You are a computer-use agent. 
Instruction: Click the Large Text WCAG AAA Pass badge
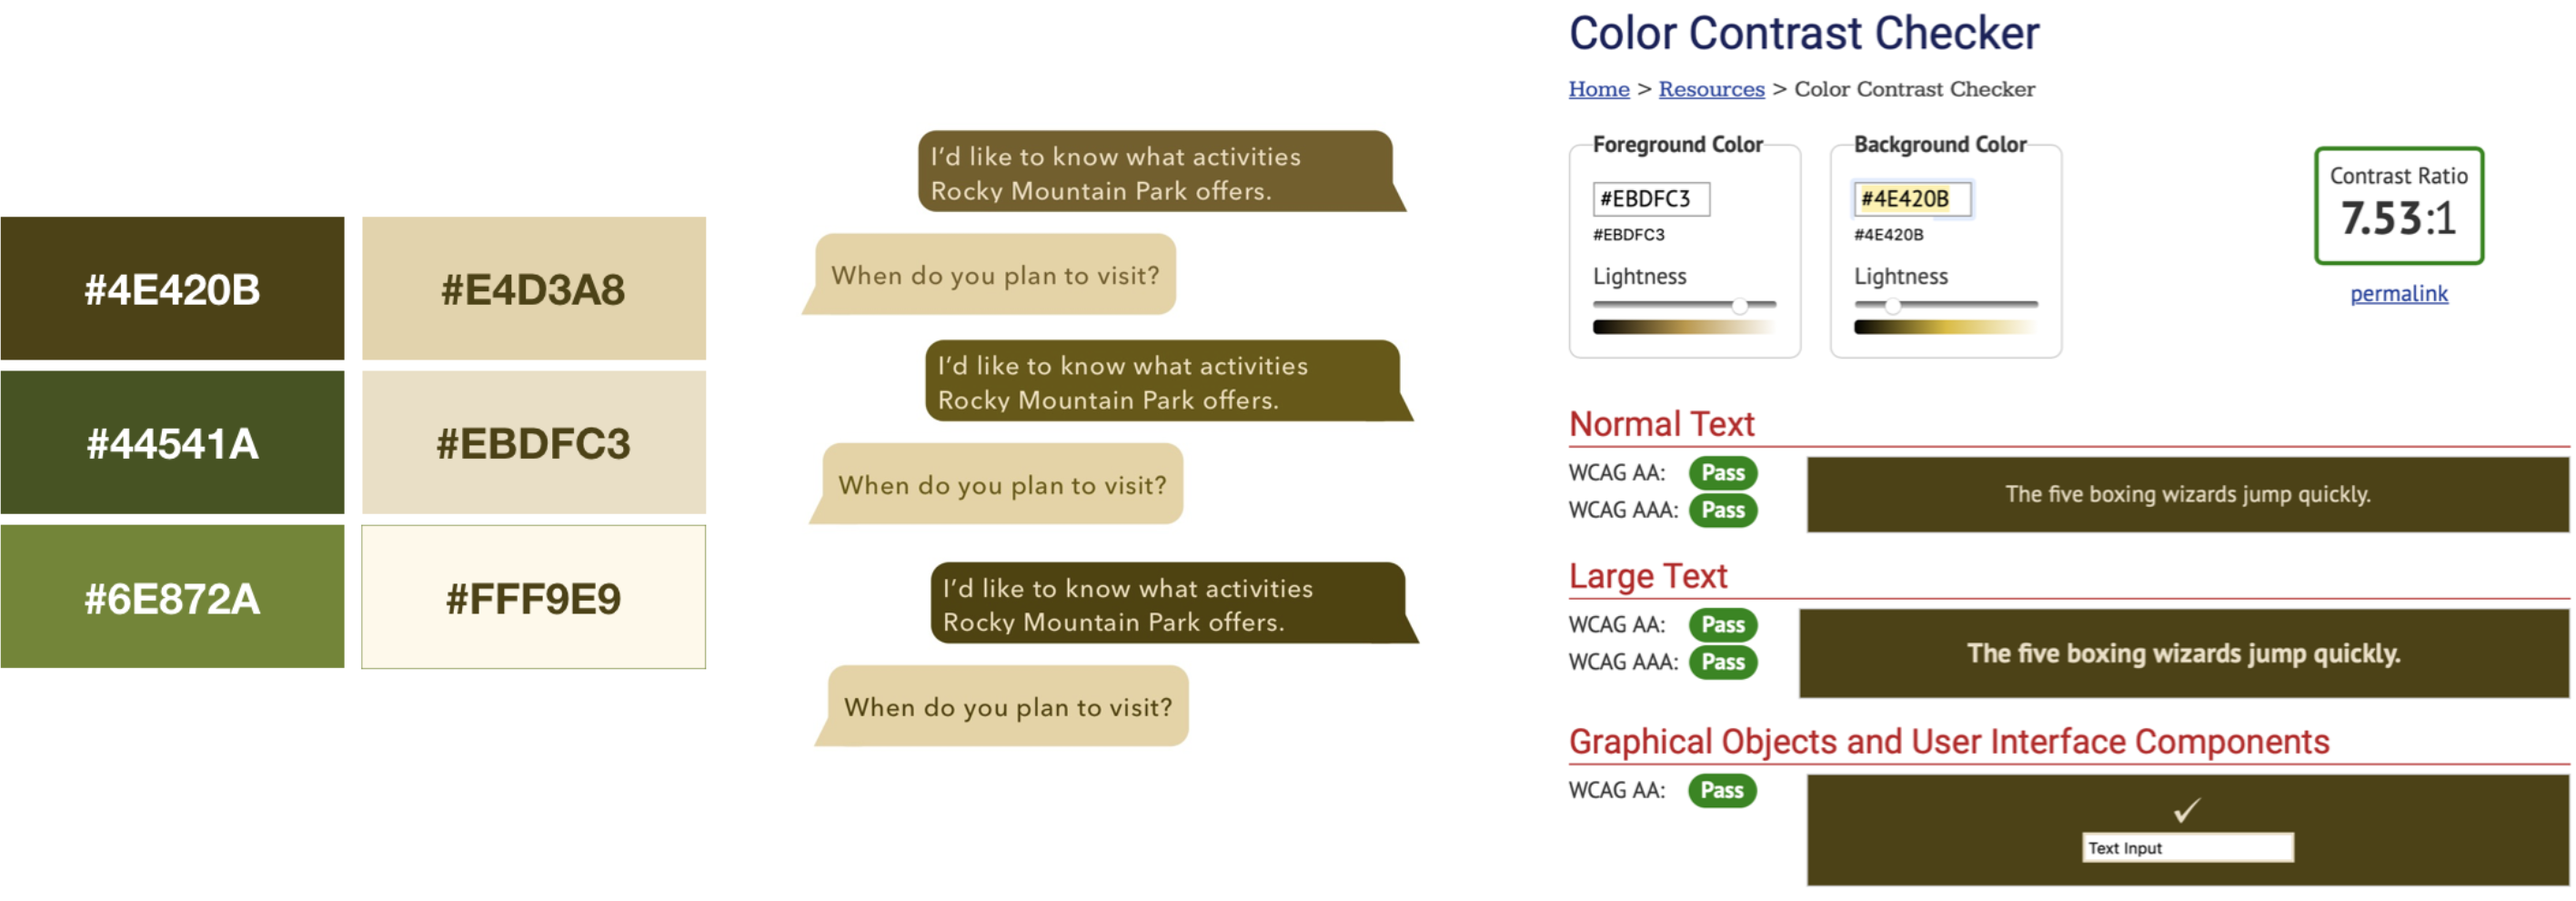click(1722, 661)
